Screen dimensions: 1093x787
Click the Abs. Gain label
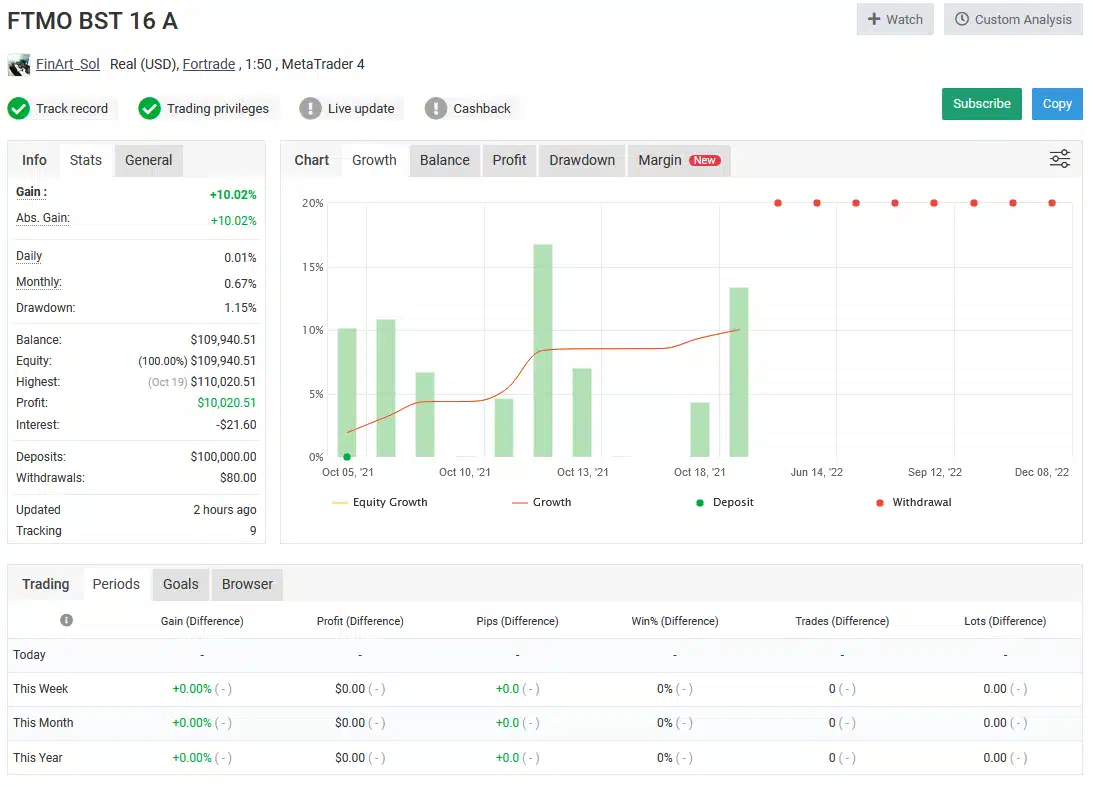43,218
